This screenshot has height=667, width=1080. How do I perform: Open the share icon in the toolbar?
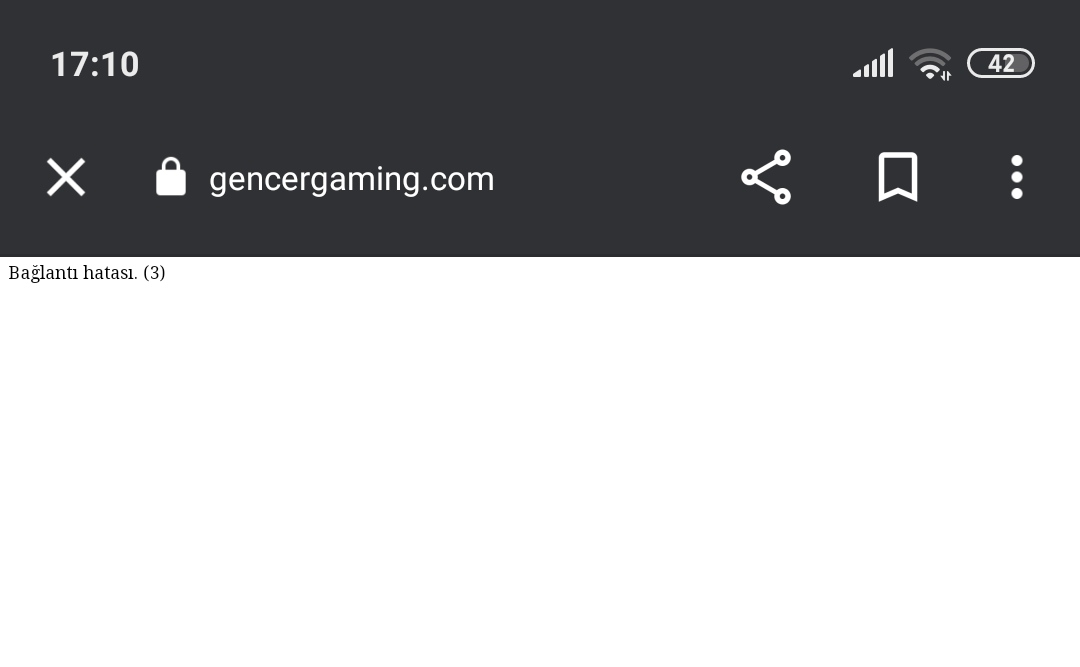pyautogui.click(x=766, y=178)
